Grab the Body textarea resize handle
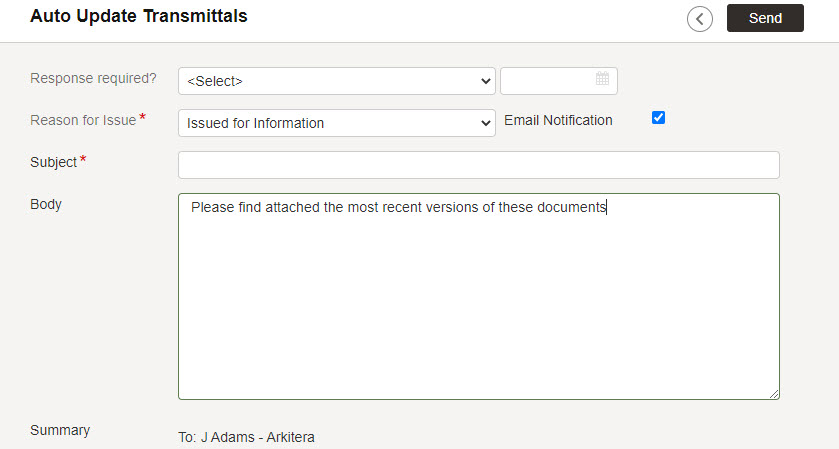Viewport: 839px width, 449px height. coord(774,394)
